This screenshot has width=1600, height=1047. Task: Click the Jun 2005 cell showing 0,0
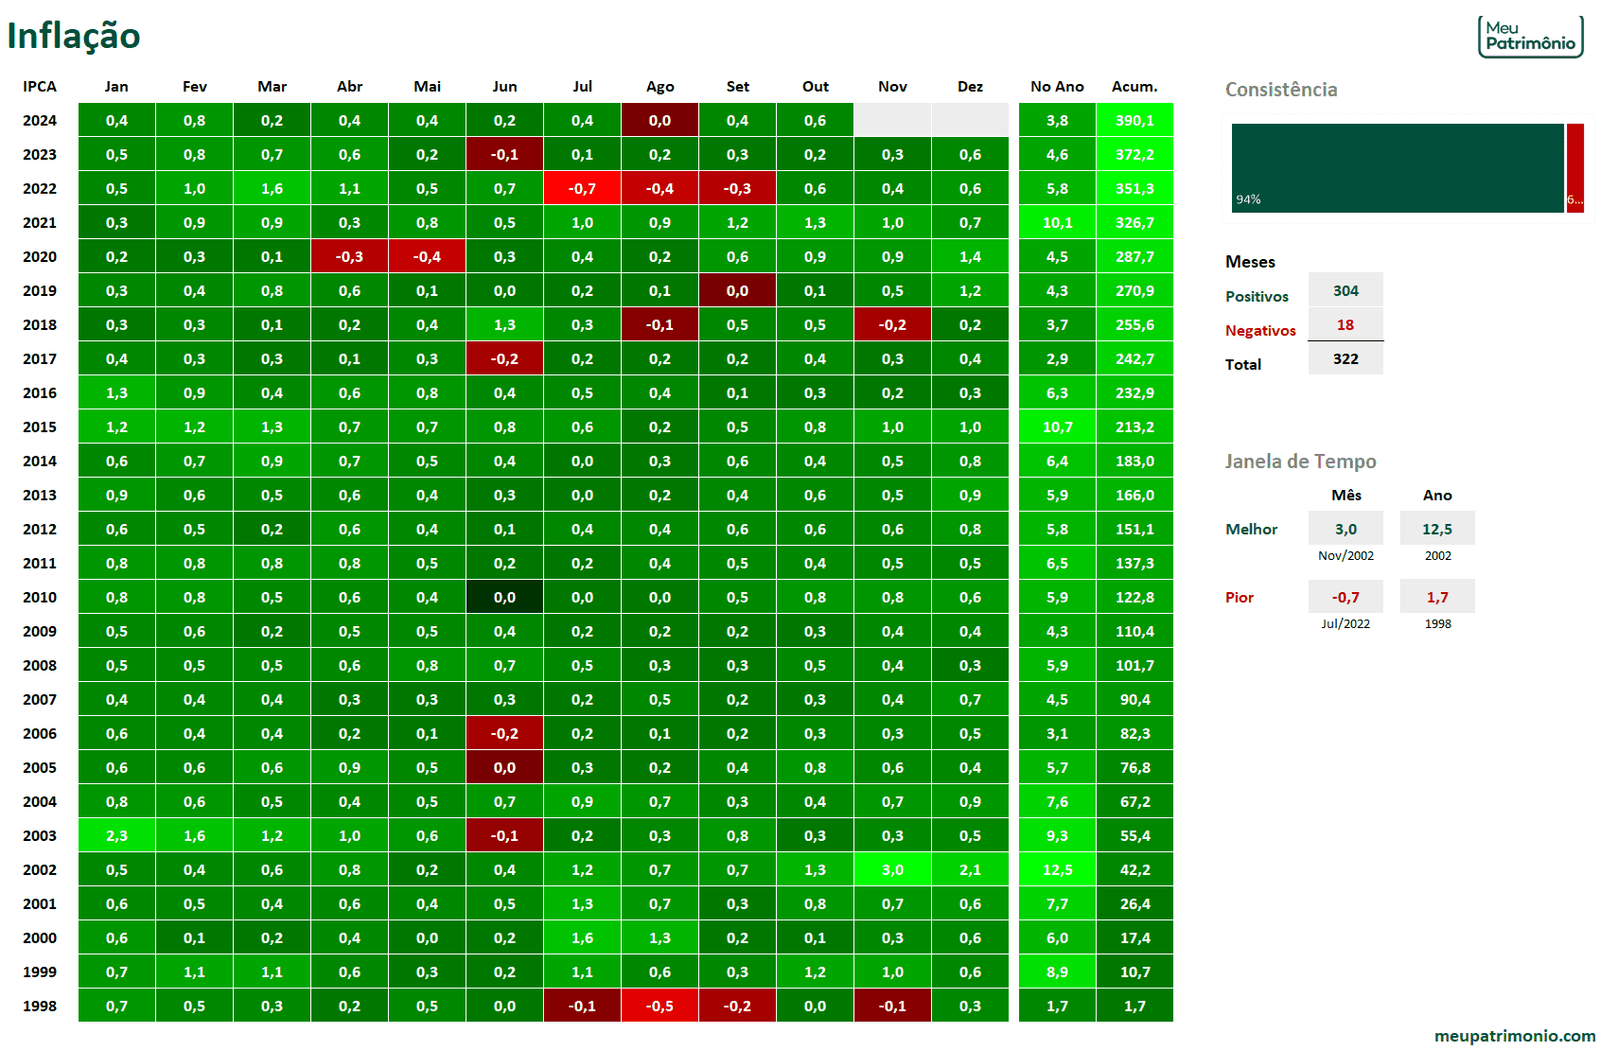pyautogui.click(x=505, y=768)
